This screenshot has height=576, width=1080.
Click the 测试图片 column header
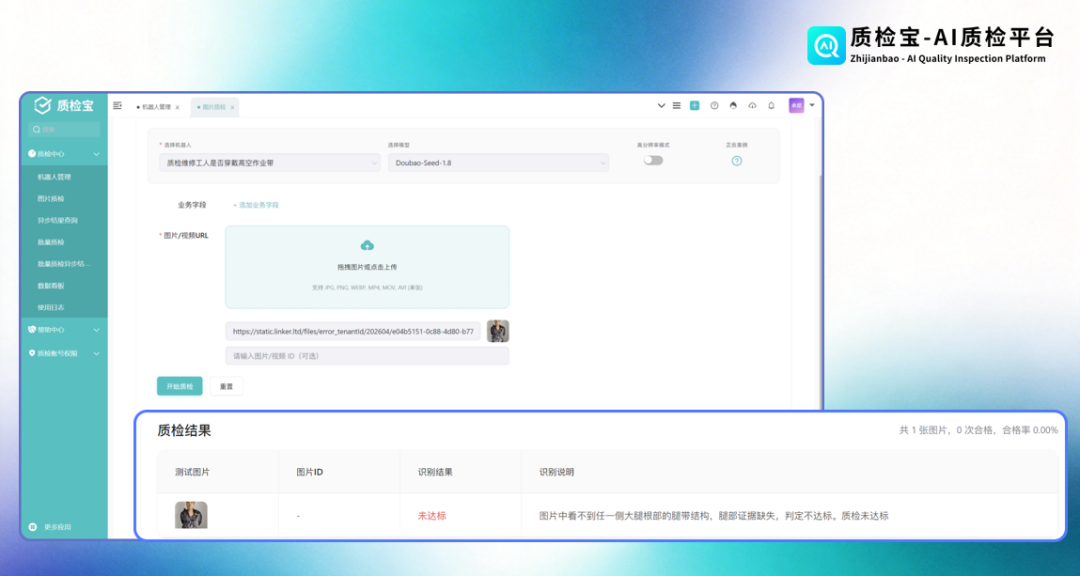(x=192, y=473)
